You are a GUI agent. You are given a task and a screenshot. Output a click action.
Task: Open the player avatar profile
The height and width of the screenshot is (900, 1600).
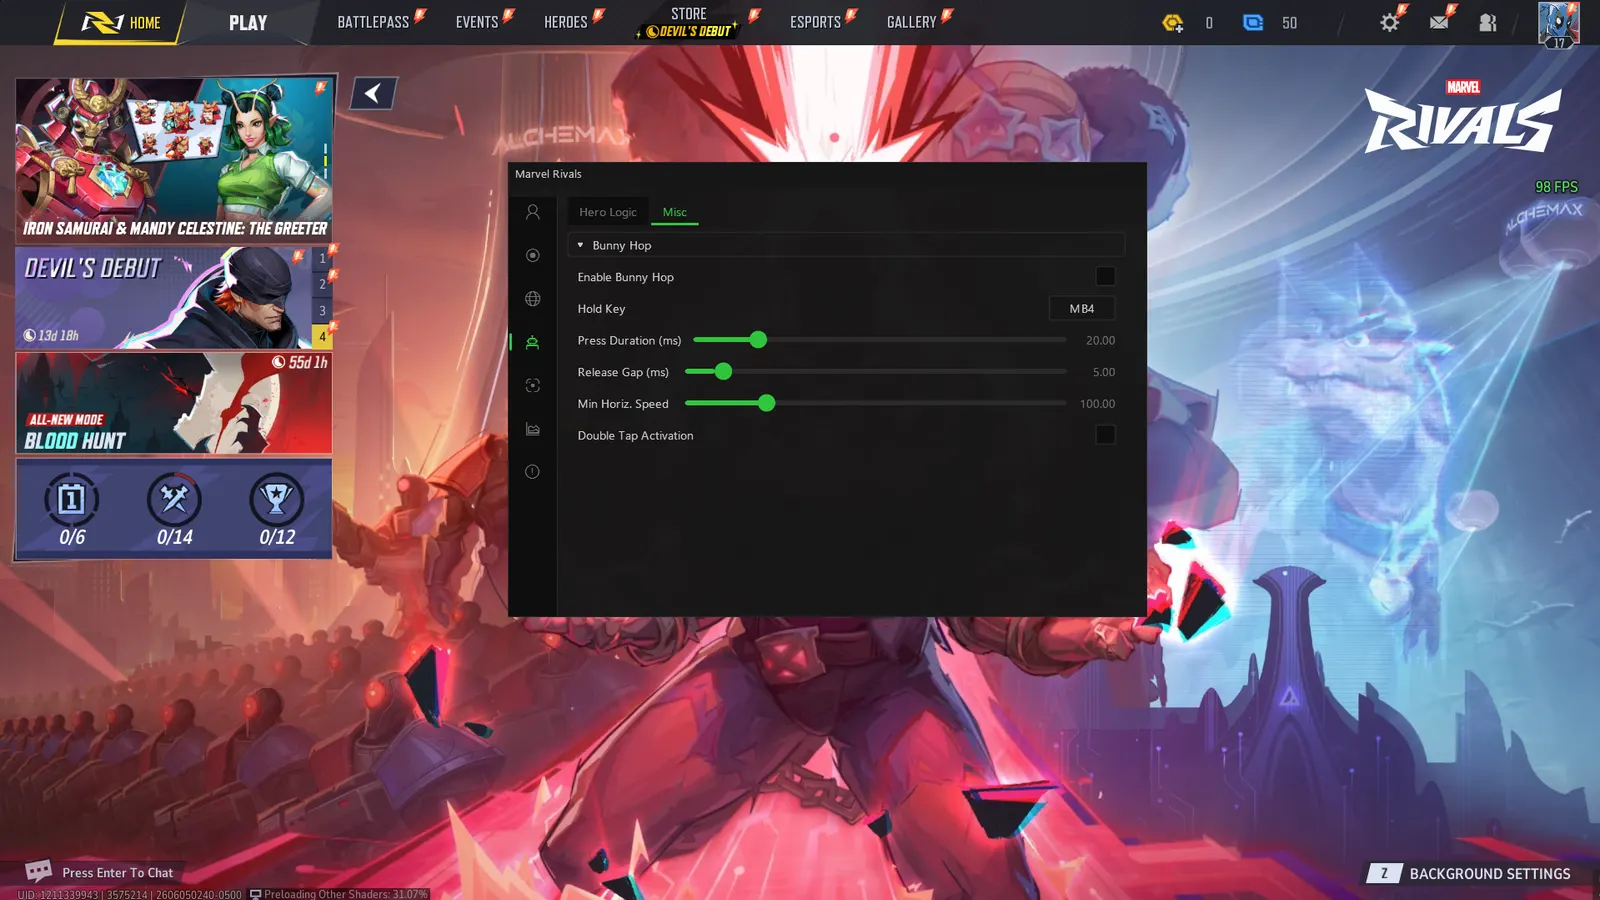coord(1559,24)
